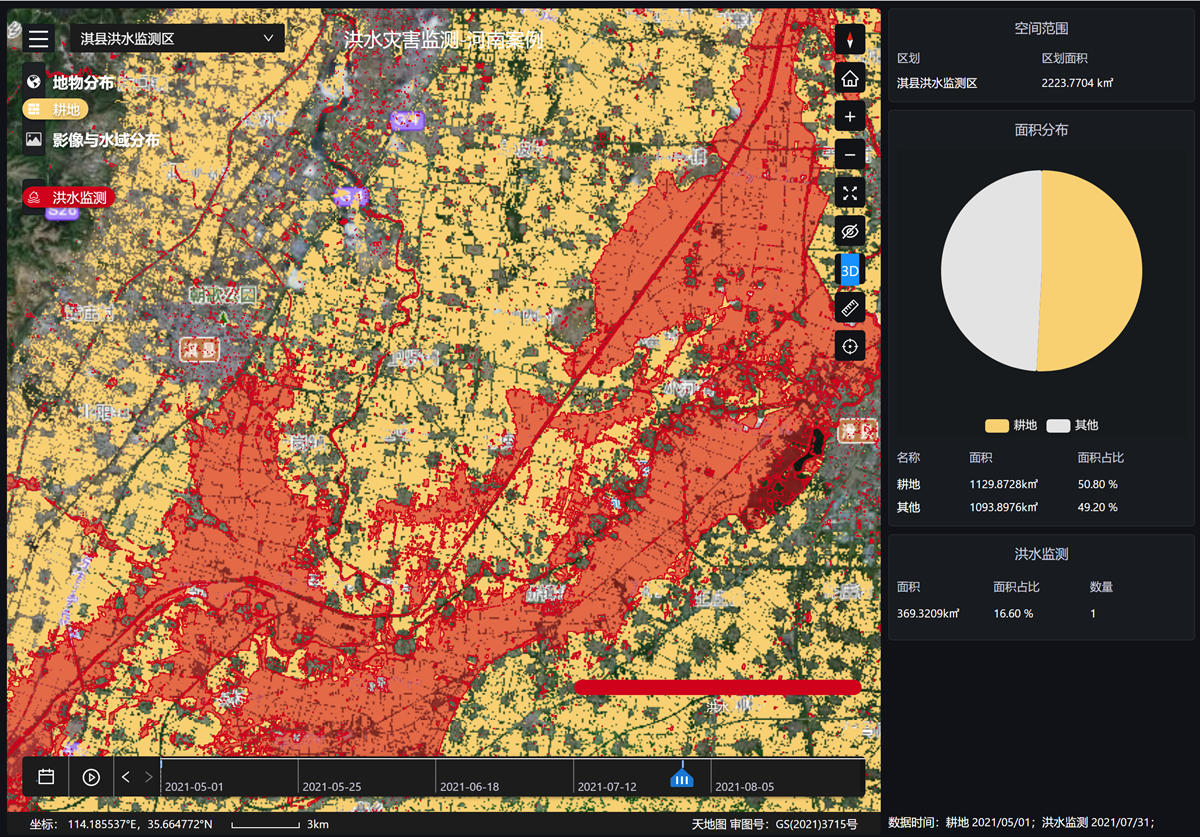Play the timeline animation
The height and width of the screenshot is (837, 1200).
pos(91,777)
